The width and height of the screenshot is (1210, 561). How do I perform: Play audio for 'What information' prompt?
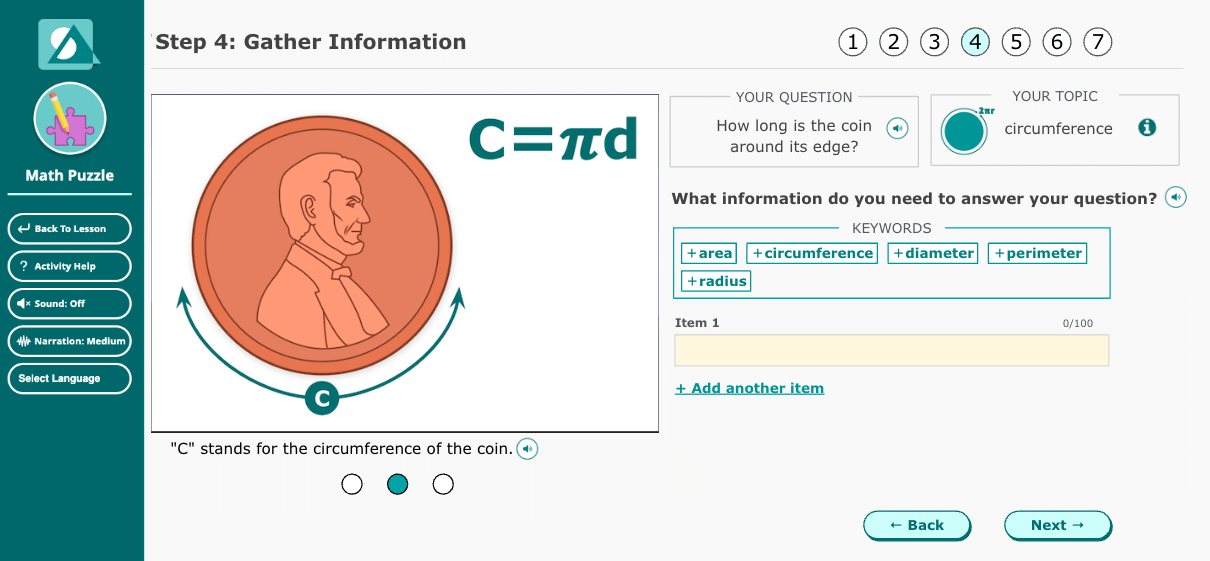tap(1176, 198)
